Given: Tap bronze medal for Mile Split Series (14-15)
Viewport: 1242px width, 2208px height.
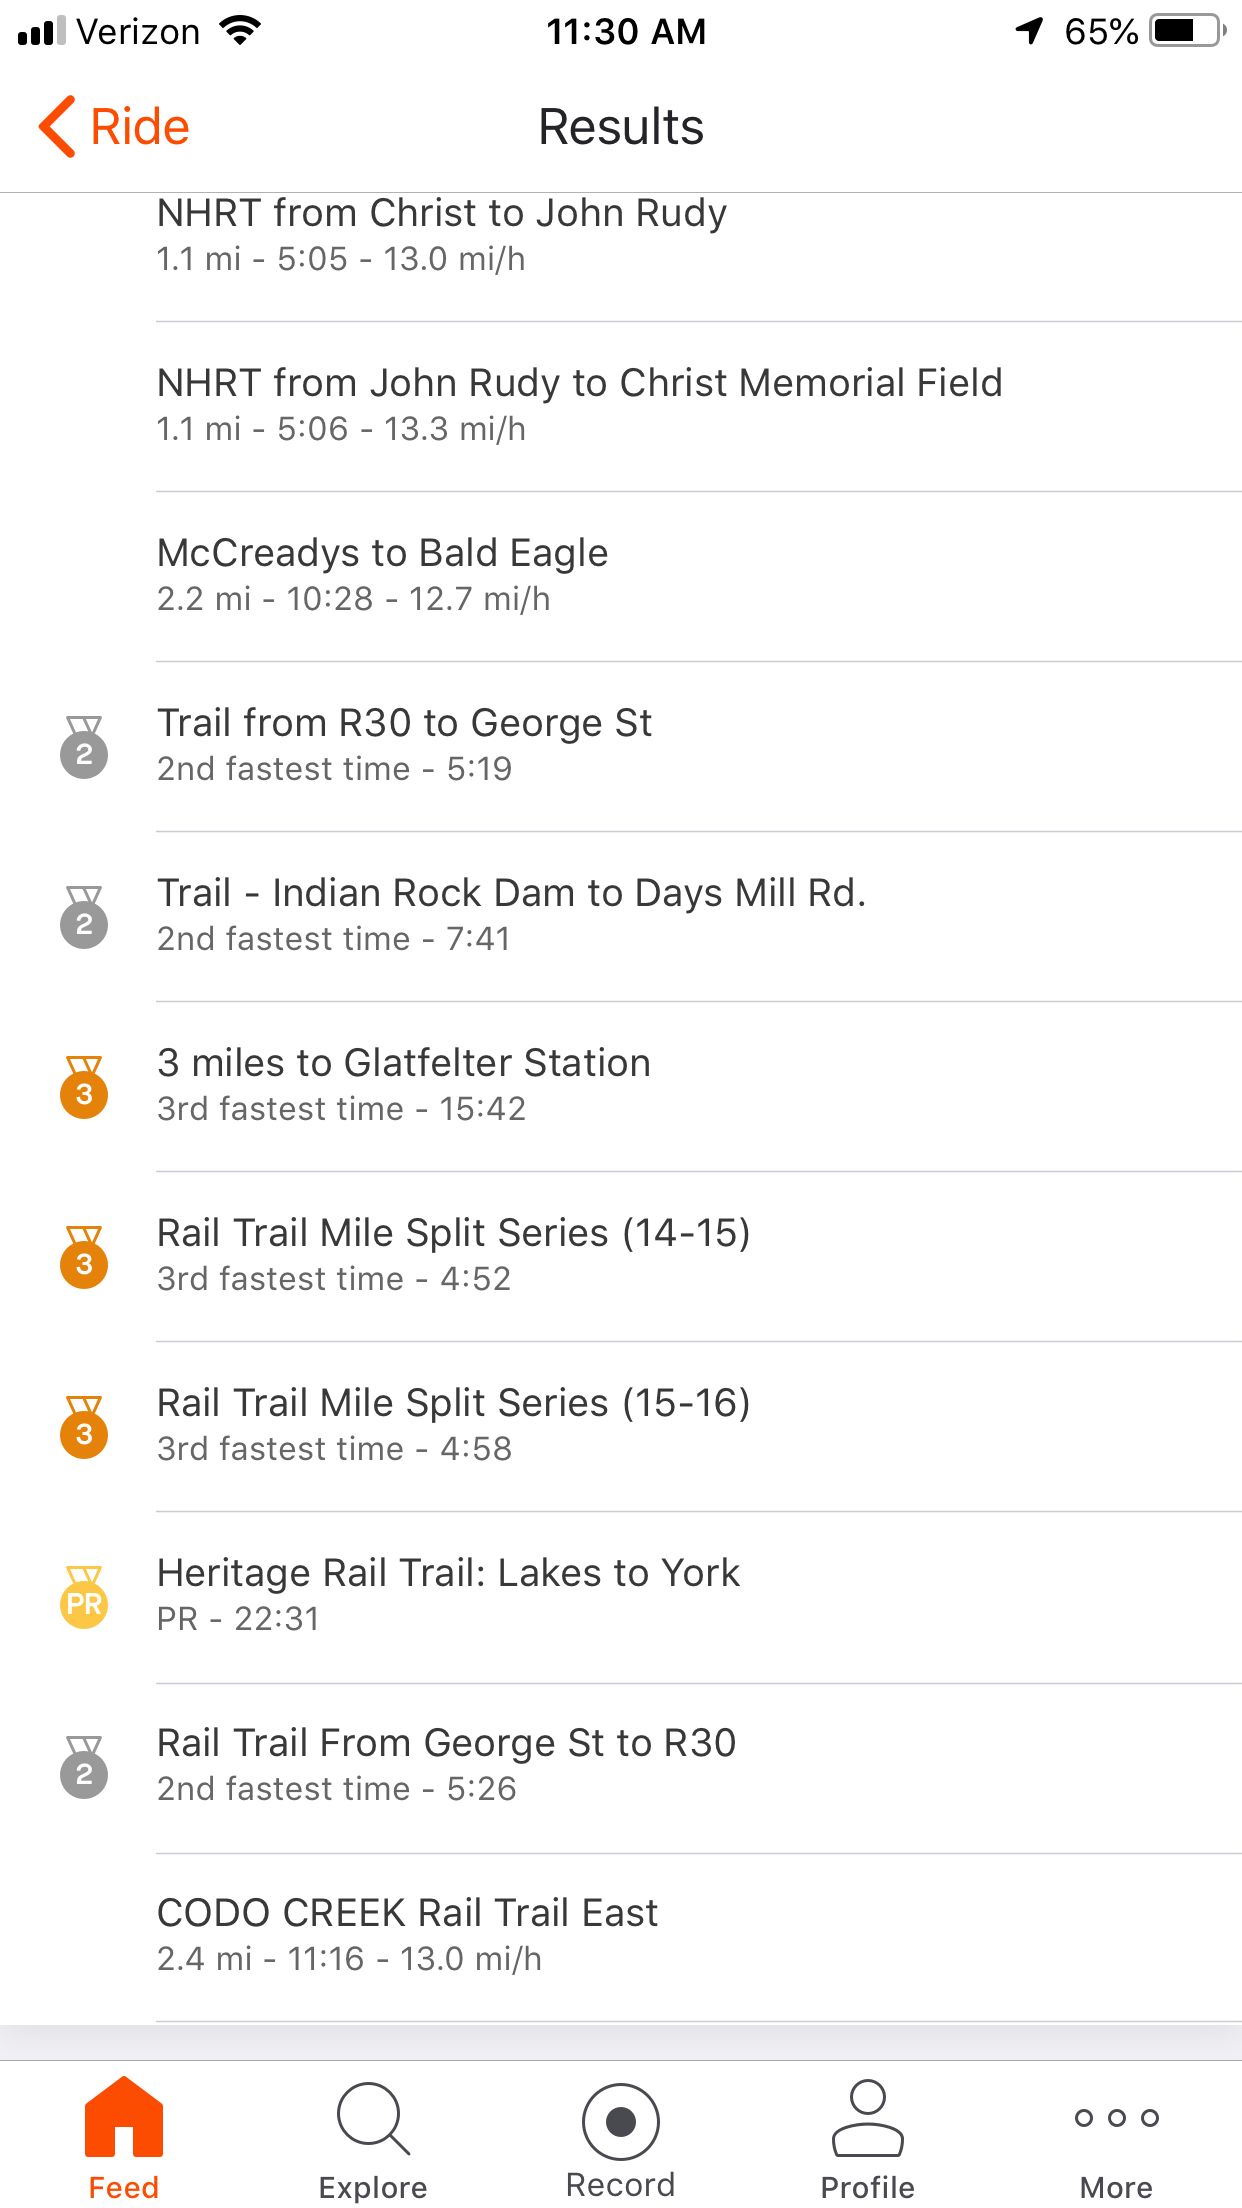Looking at the screenshot, I should click(84, 1256).
